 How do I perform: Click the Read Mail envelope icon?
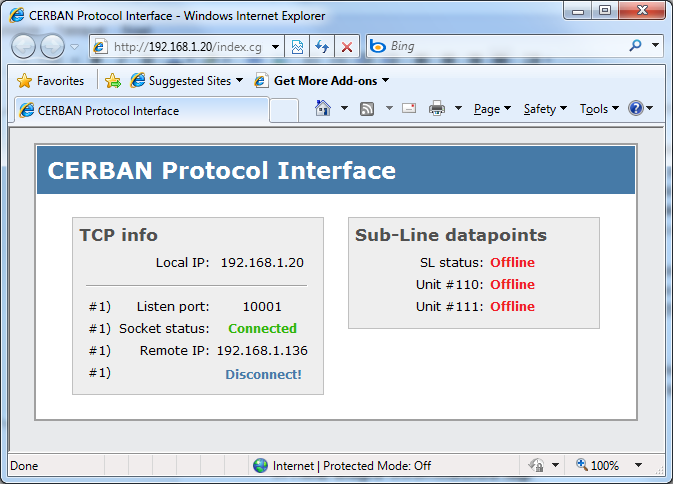click(409, 109)
